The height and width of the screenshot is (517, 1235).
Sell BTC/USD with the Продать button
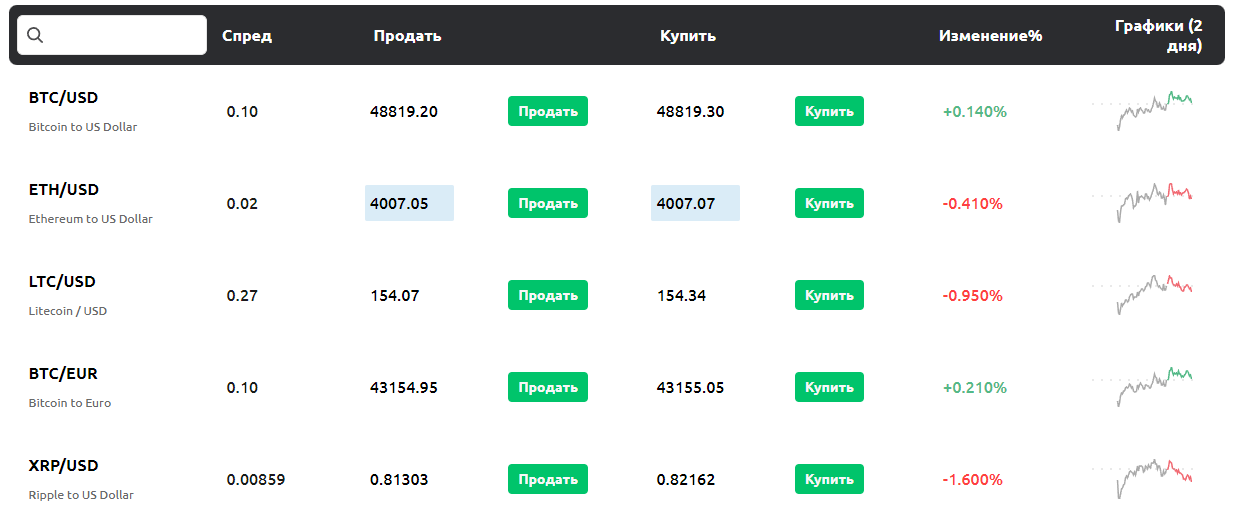(x=548, y=111)
